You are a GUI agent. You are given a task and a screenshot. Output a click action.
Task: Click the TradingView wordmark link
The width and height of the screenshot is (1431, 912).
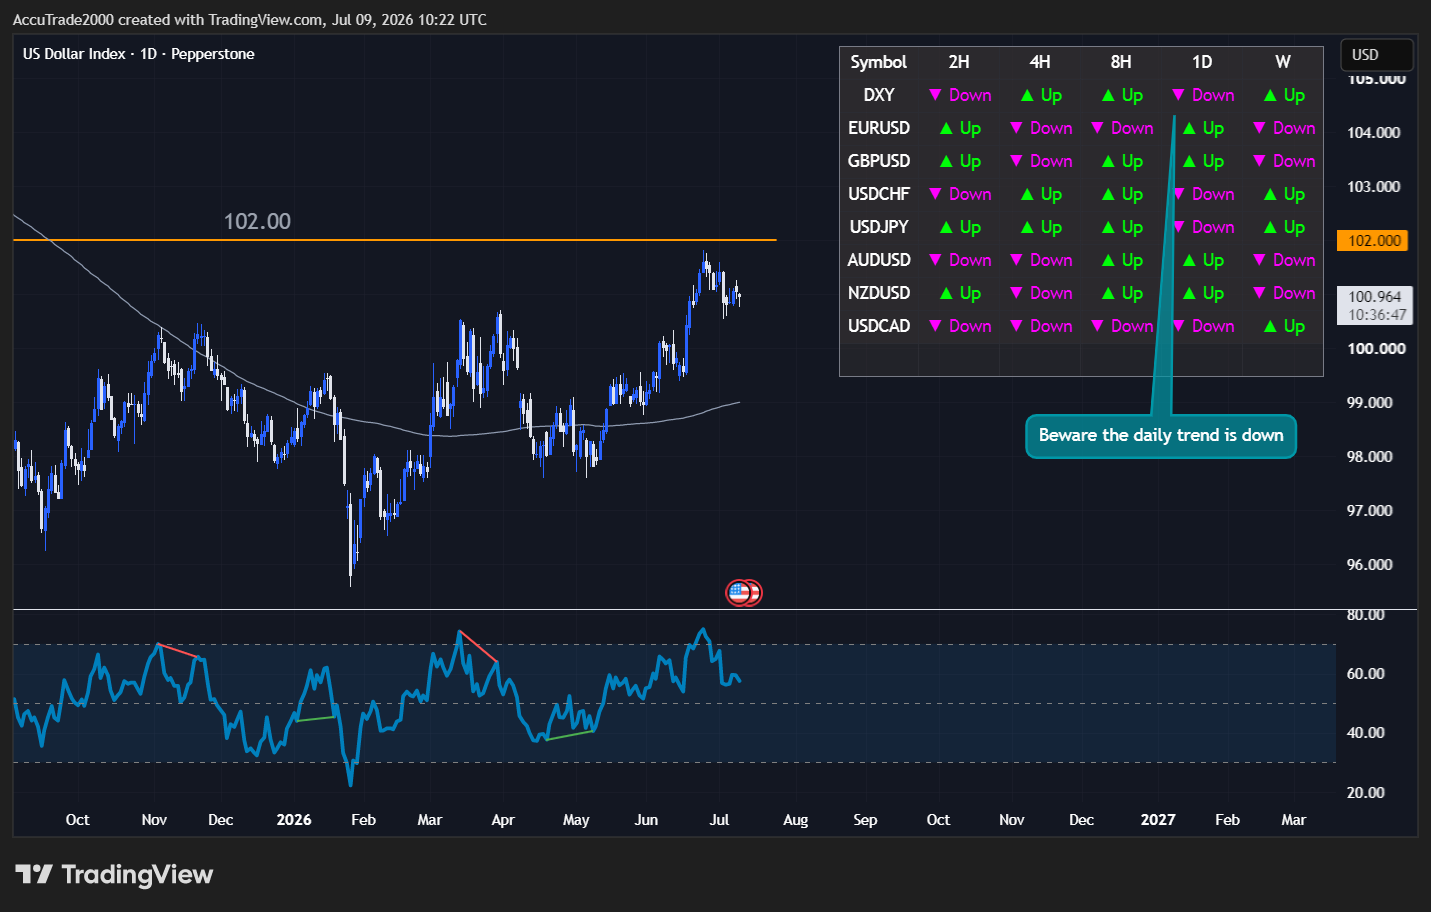click(x=137, y=875)
